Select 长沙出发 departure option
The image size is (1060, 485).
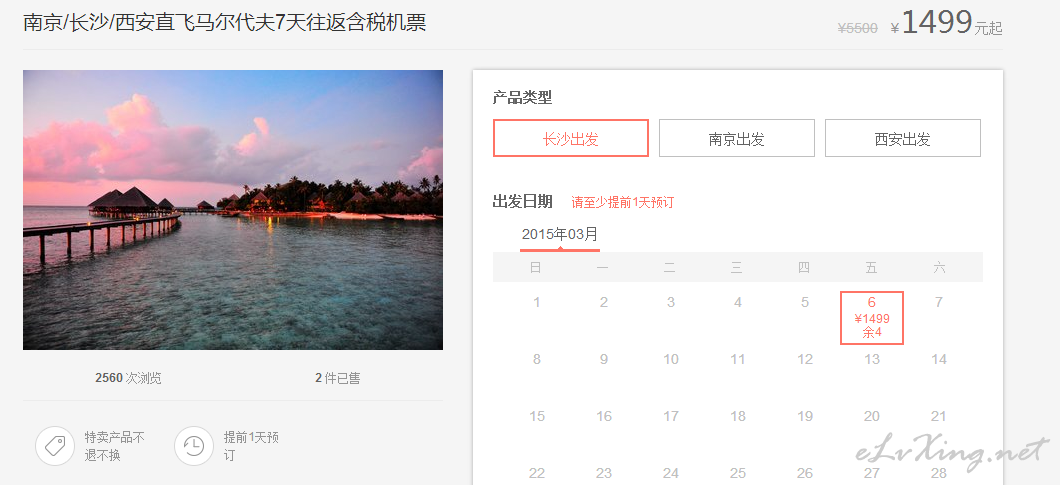point(571,138)
